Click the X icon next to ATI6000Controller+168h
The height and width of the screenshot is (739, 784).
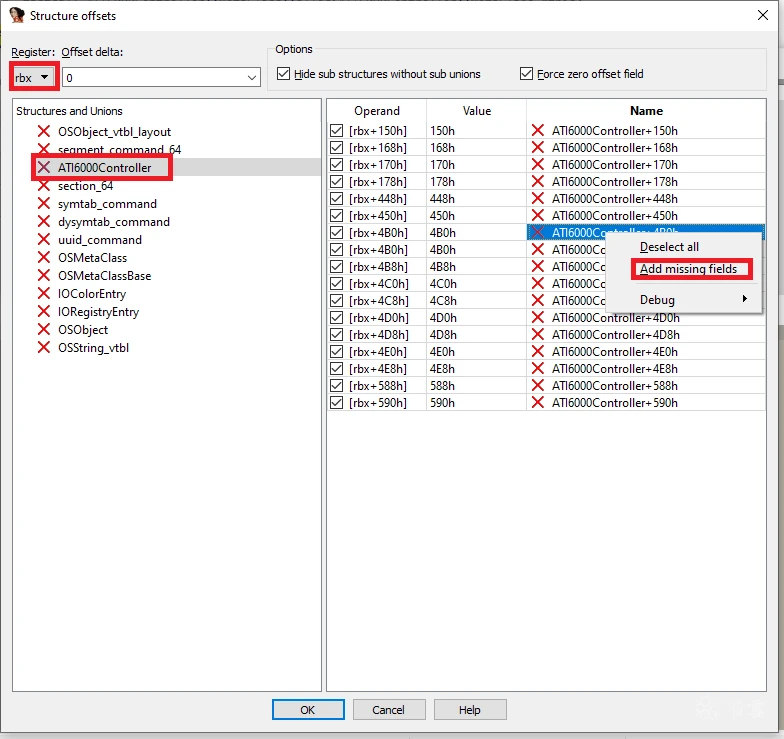click(x=538, y=148)
